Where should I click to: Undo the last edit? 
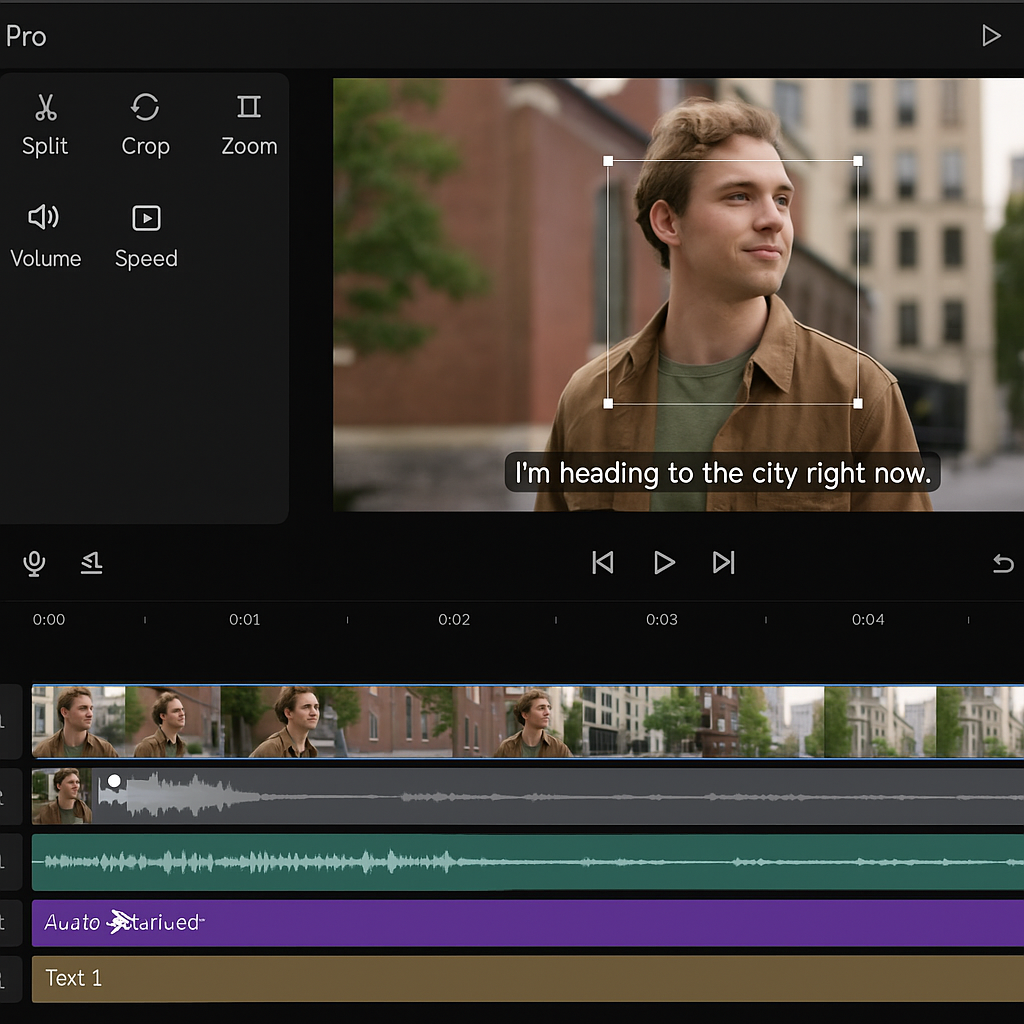1002,563
